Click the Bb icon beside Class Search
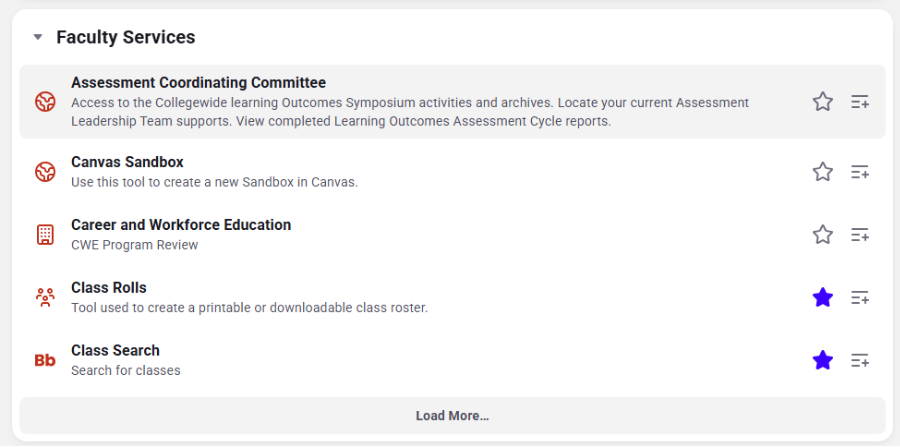This screenshot has height=447, width=900. [x=45, y=360]
